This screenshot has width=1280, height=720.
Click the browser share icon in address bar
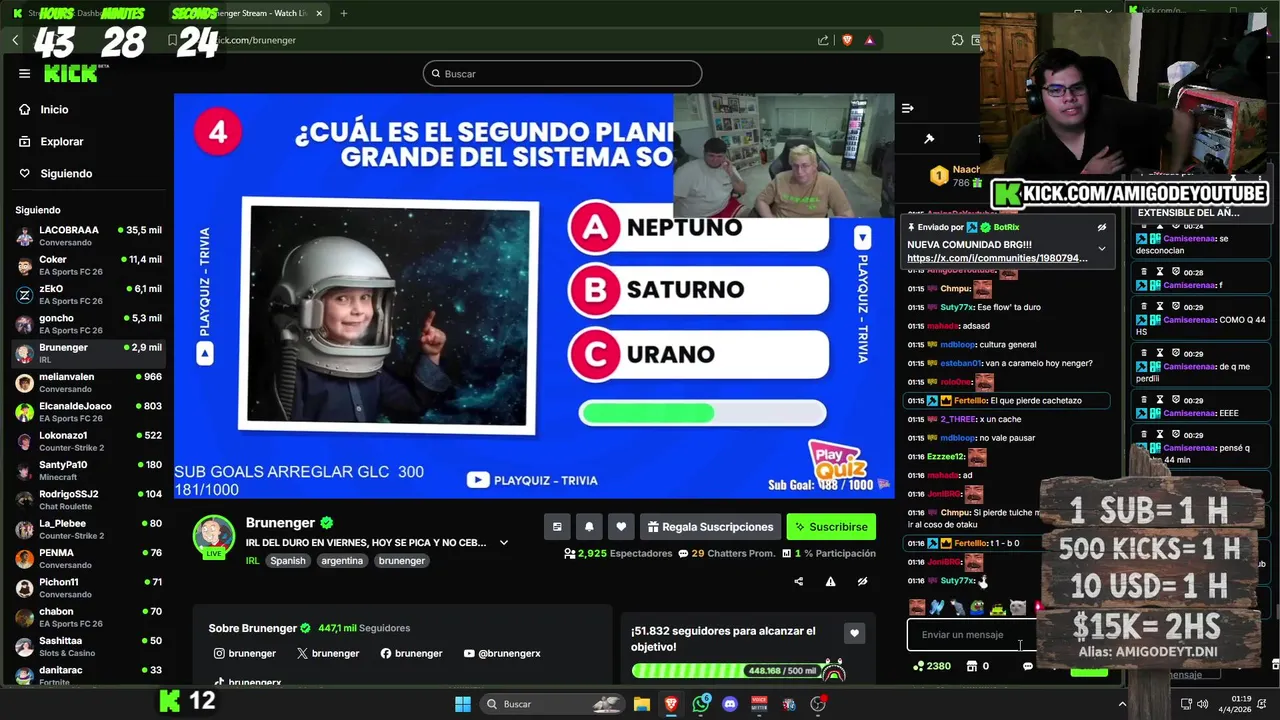pyautogui.click(x=823, y=40)
